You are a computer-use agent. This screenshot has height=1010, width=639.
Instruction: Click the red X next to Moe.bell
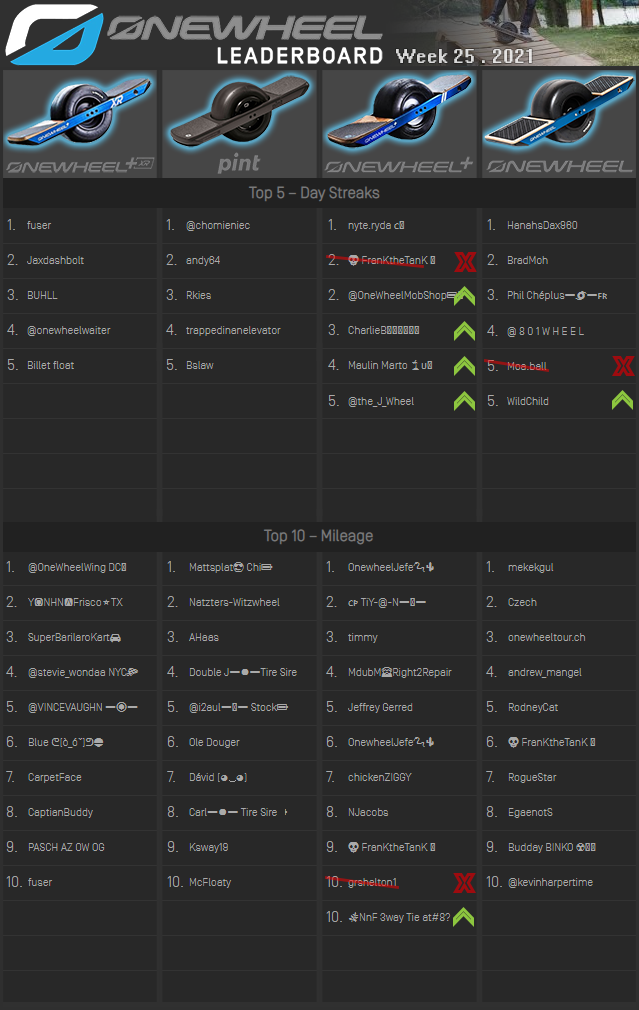click(x=622, y=366)
